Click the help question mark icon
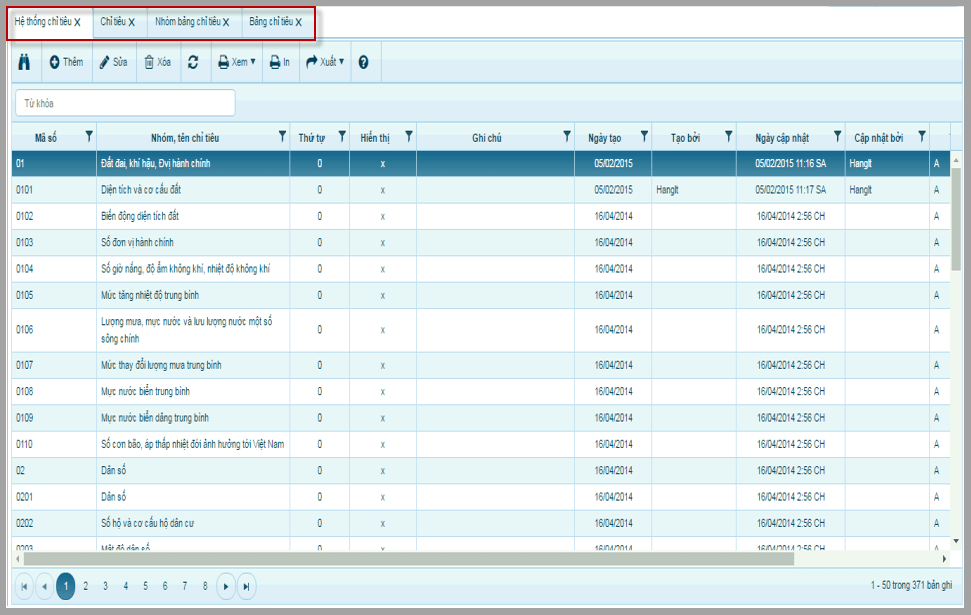Image resolution: width=971 pixels, height=615 pixels. (364, 62)
